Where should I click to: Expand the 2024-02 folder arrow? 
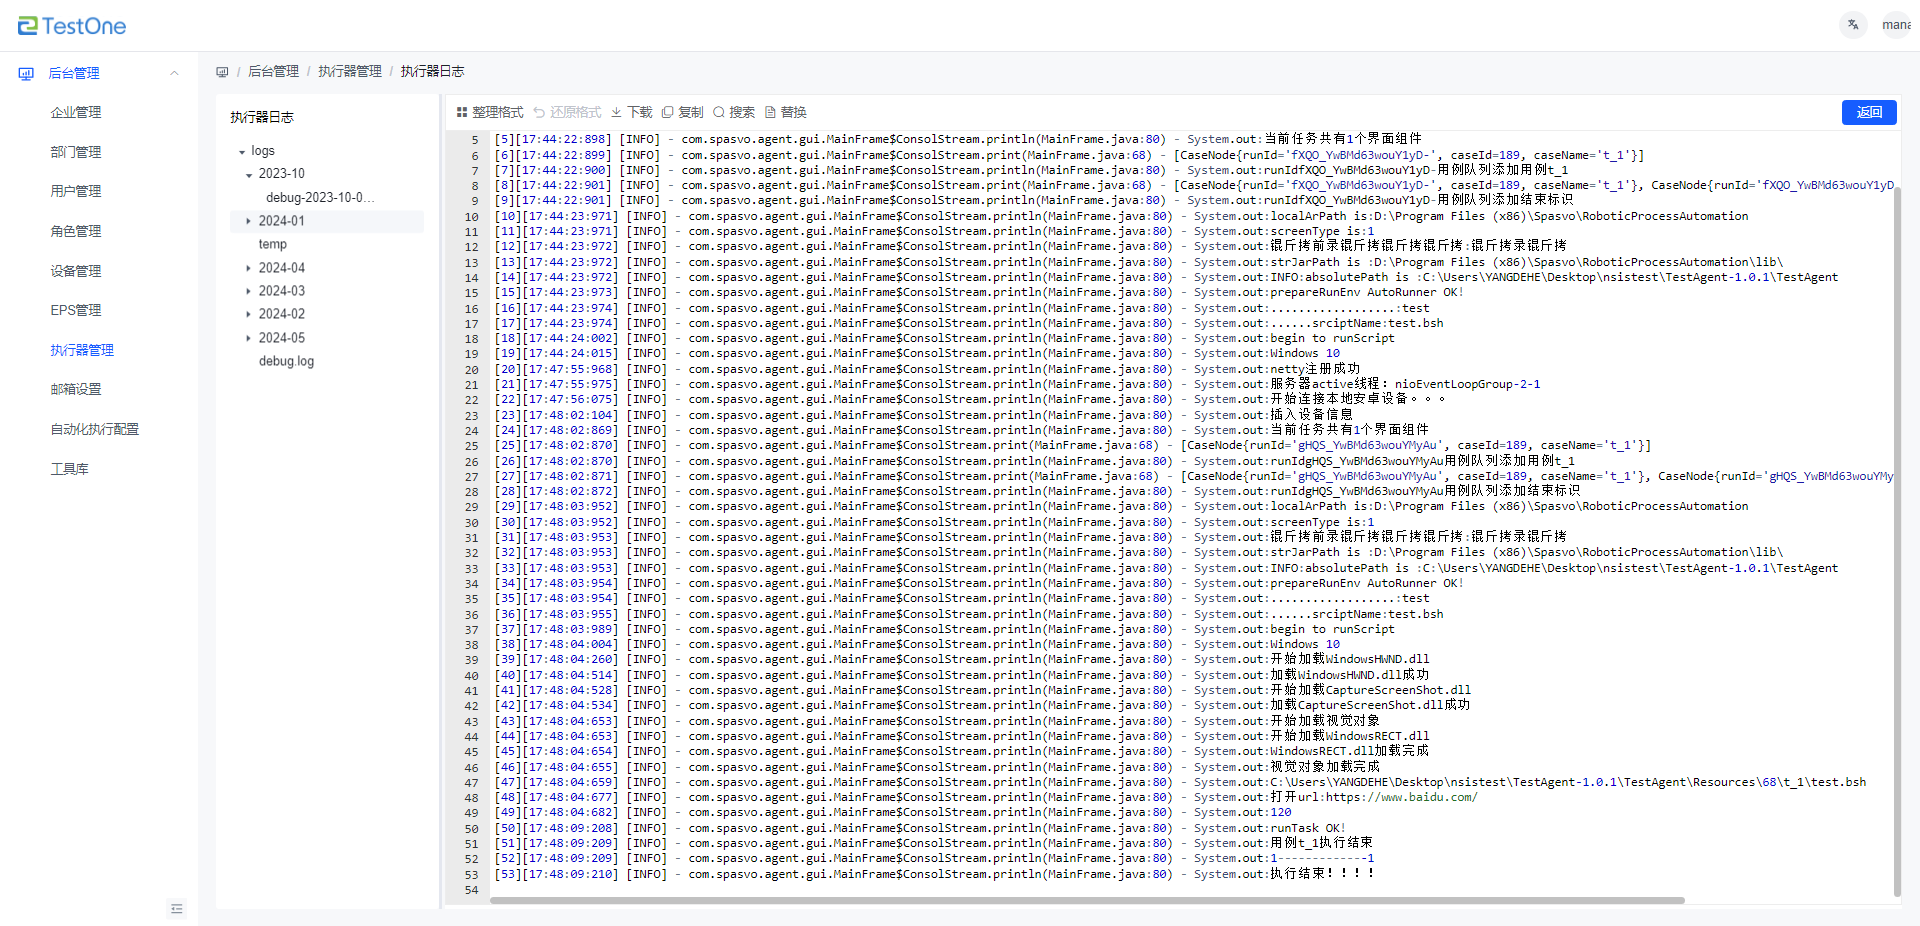tap(249, 314)
